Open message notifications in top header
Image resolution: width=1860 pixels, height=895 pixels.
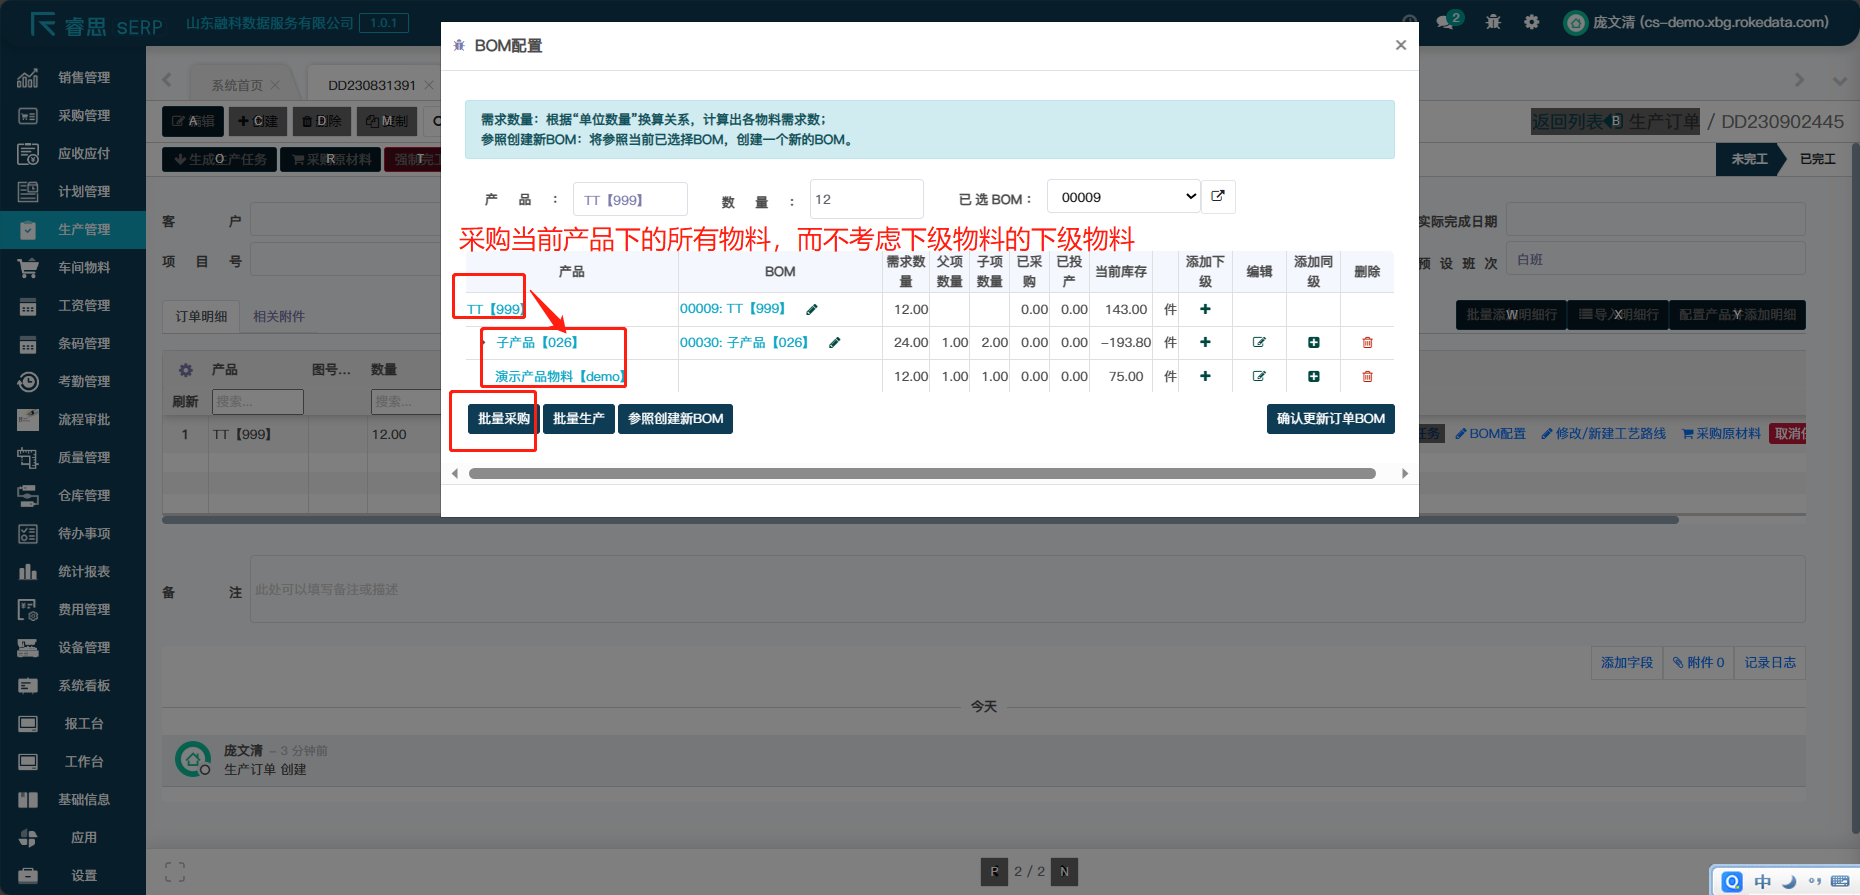1446,22
